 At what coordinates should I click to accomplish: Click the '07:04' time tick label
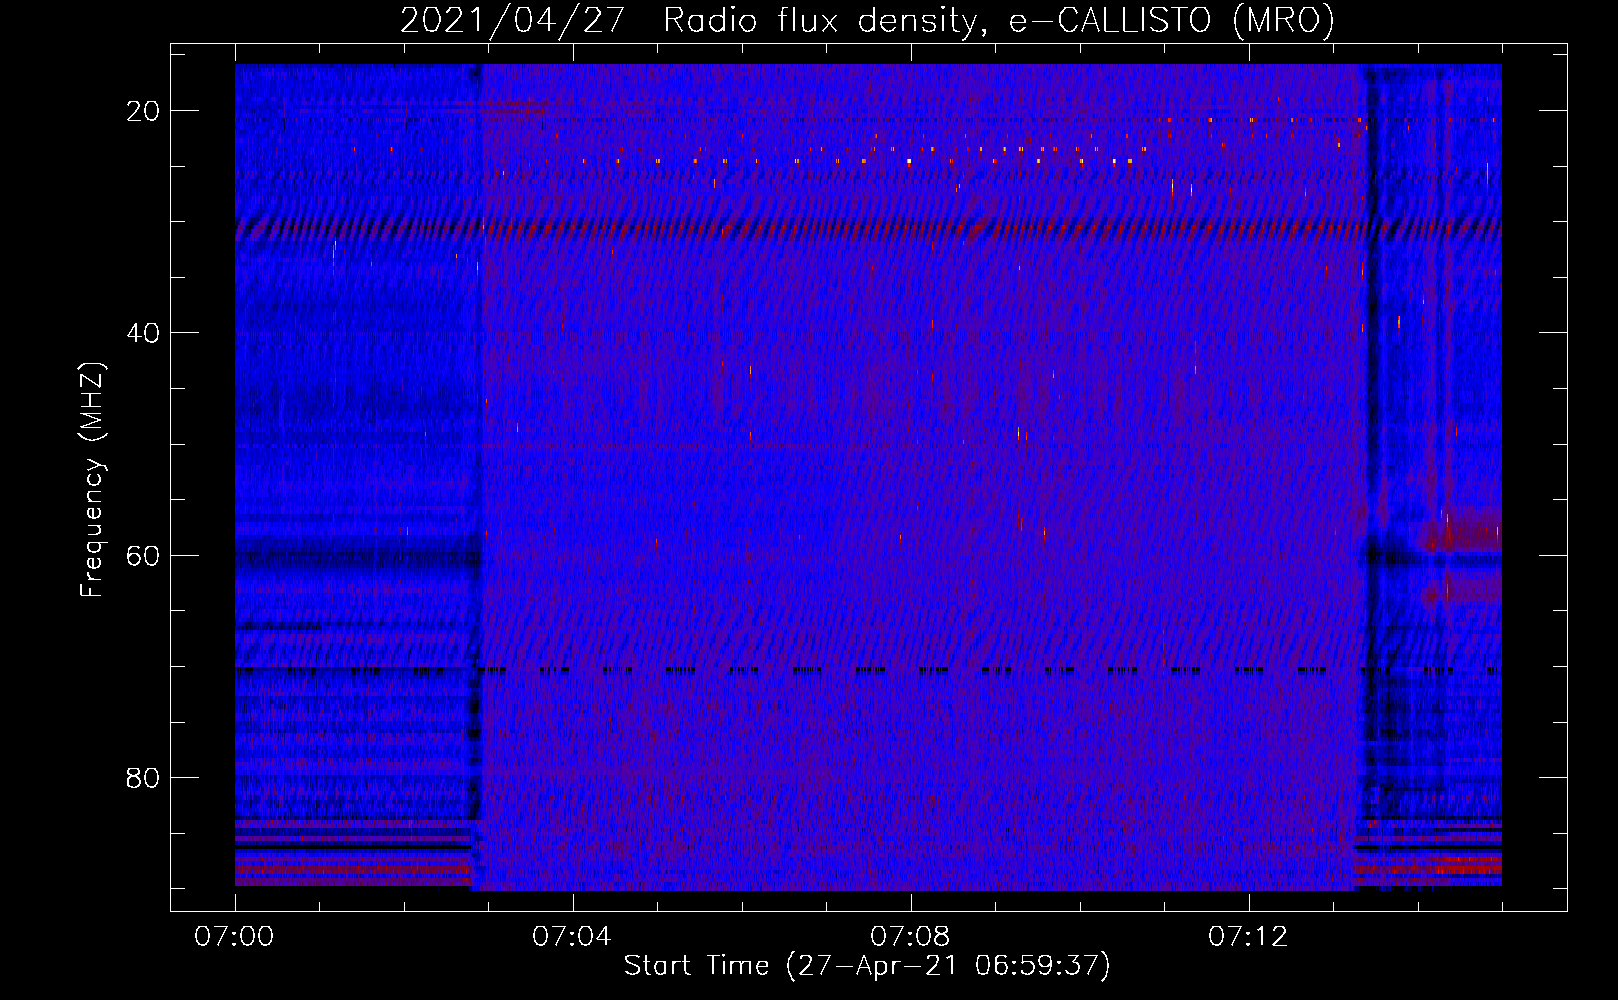[x=572, y=937]
